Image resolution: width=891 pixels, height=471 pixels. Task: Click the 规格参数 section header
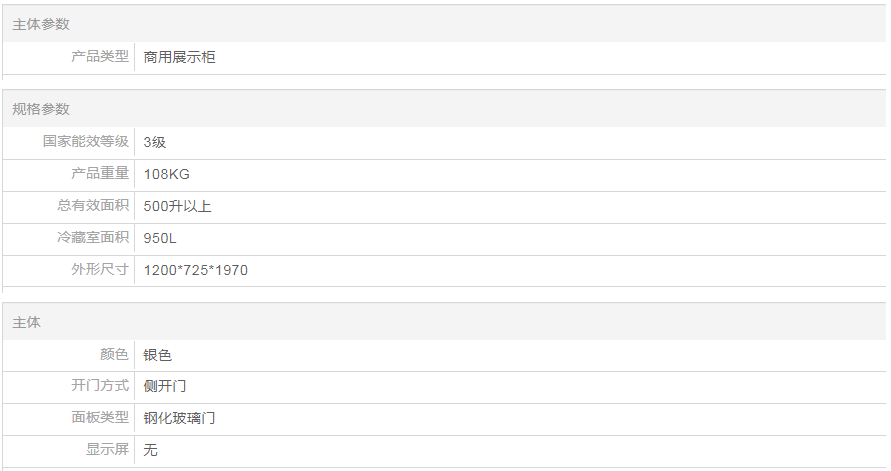41,109
